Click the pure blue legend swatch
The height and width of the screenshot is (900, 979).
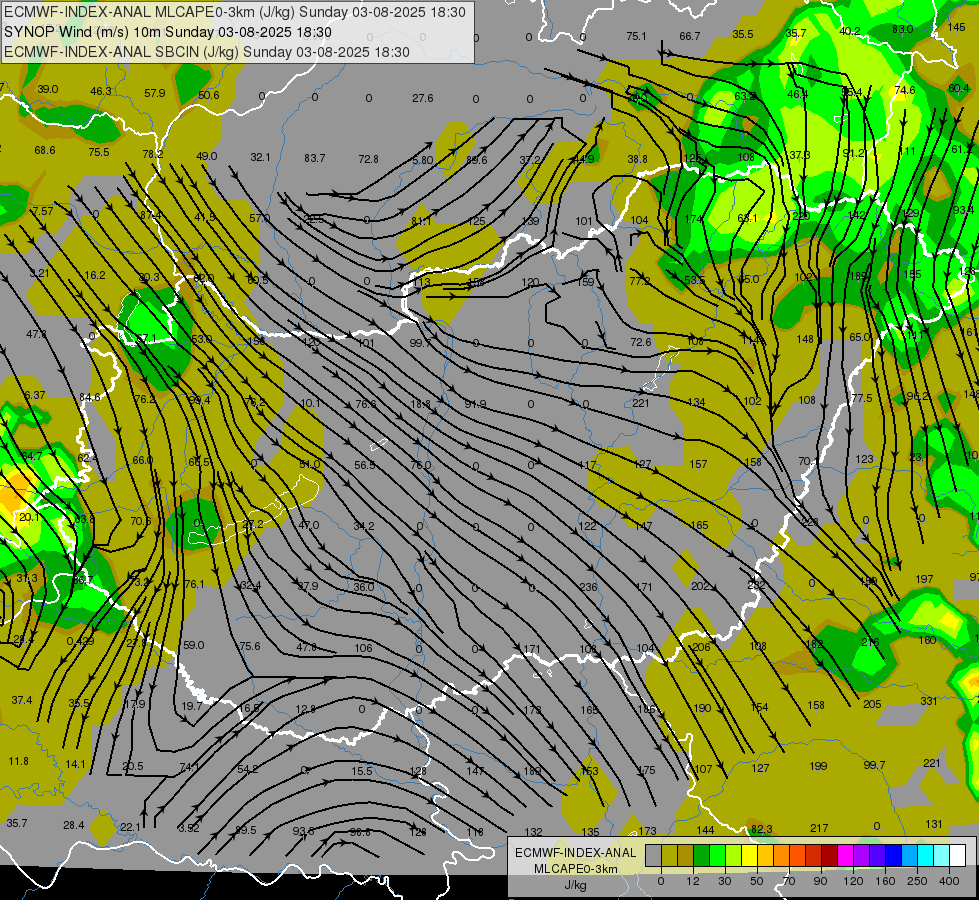[894, 856]
